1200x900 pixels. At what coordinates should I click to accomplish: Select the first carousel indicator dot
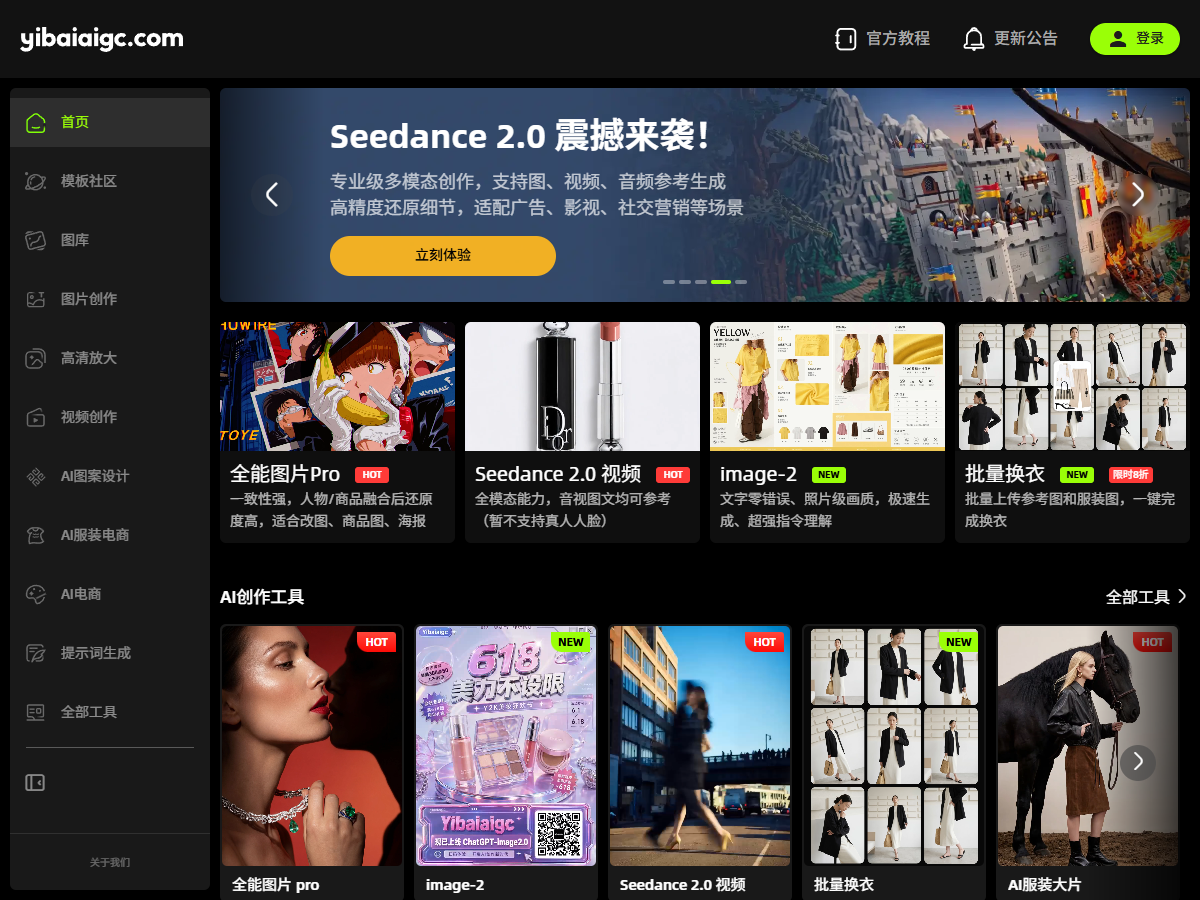[x=669, y=282]
